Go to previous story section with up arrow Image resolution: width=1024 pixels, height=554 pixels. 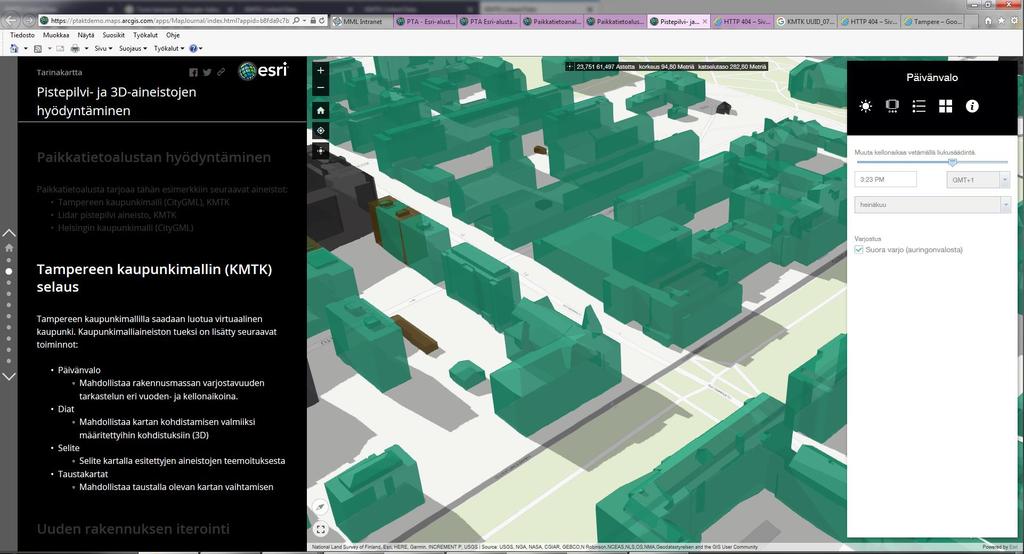click(8, 233)
